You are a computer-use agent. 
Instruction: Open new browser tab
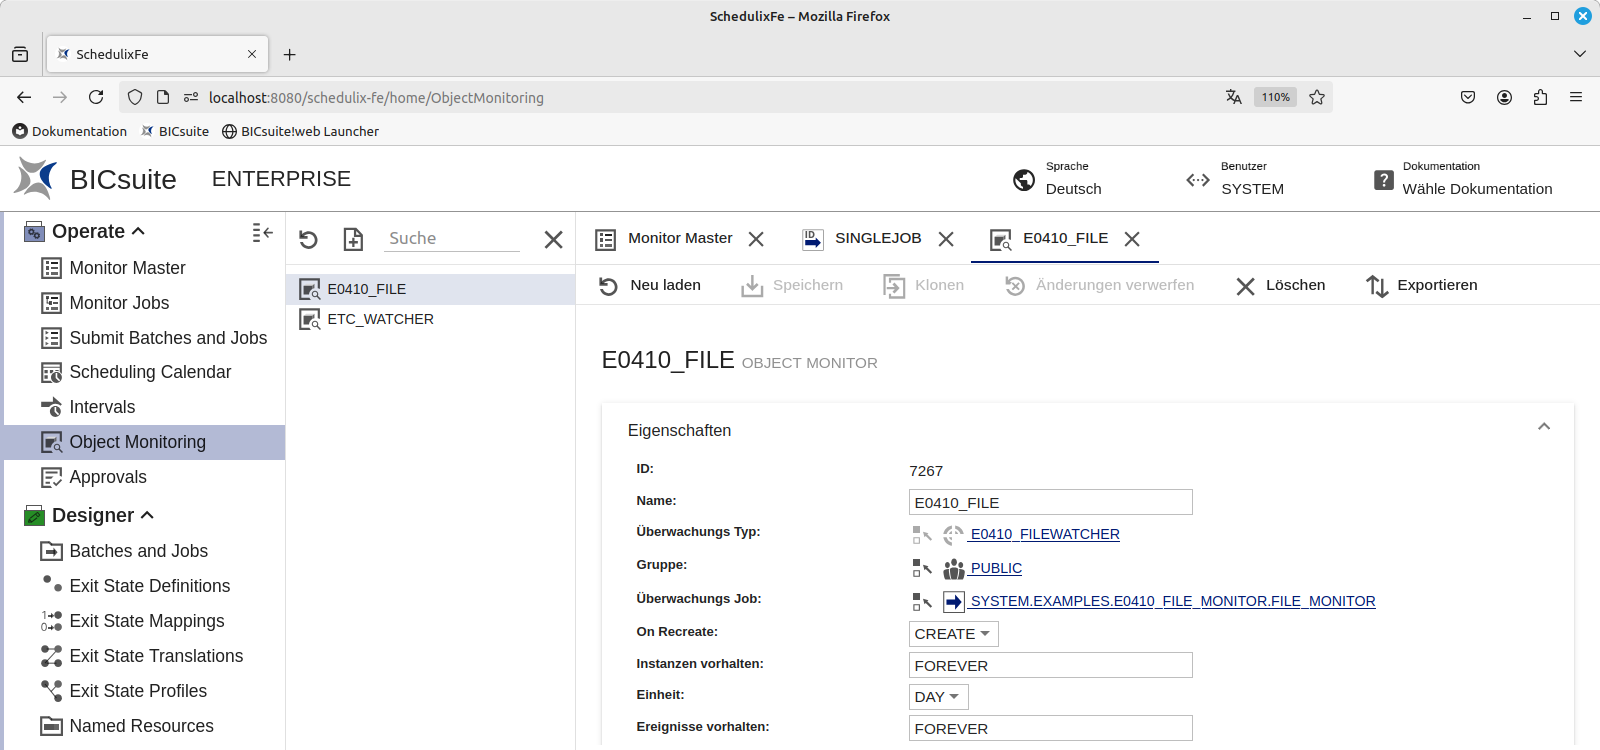tap(289, 54)
